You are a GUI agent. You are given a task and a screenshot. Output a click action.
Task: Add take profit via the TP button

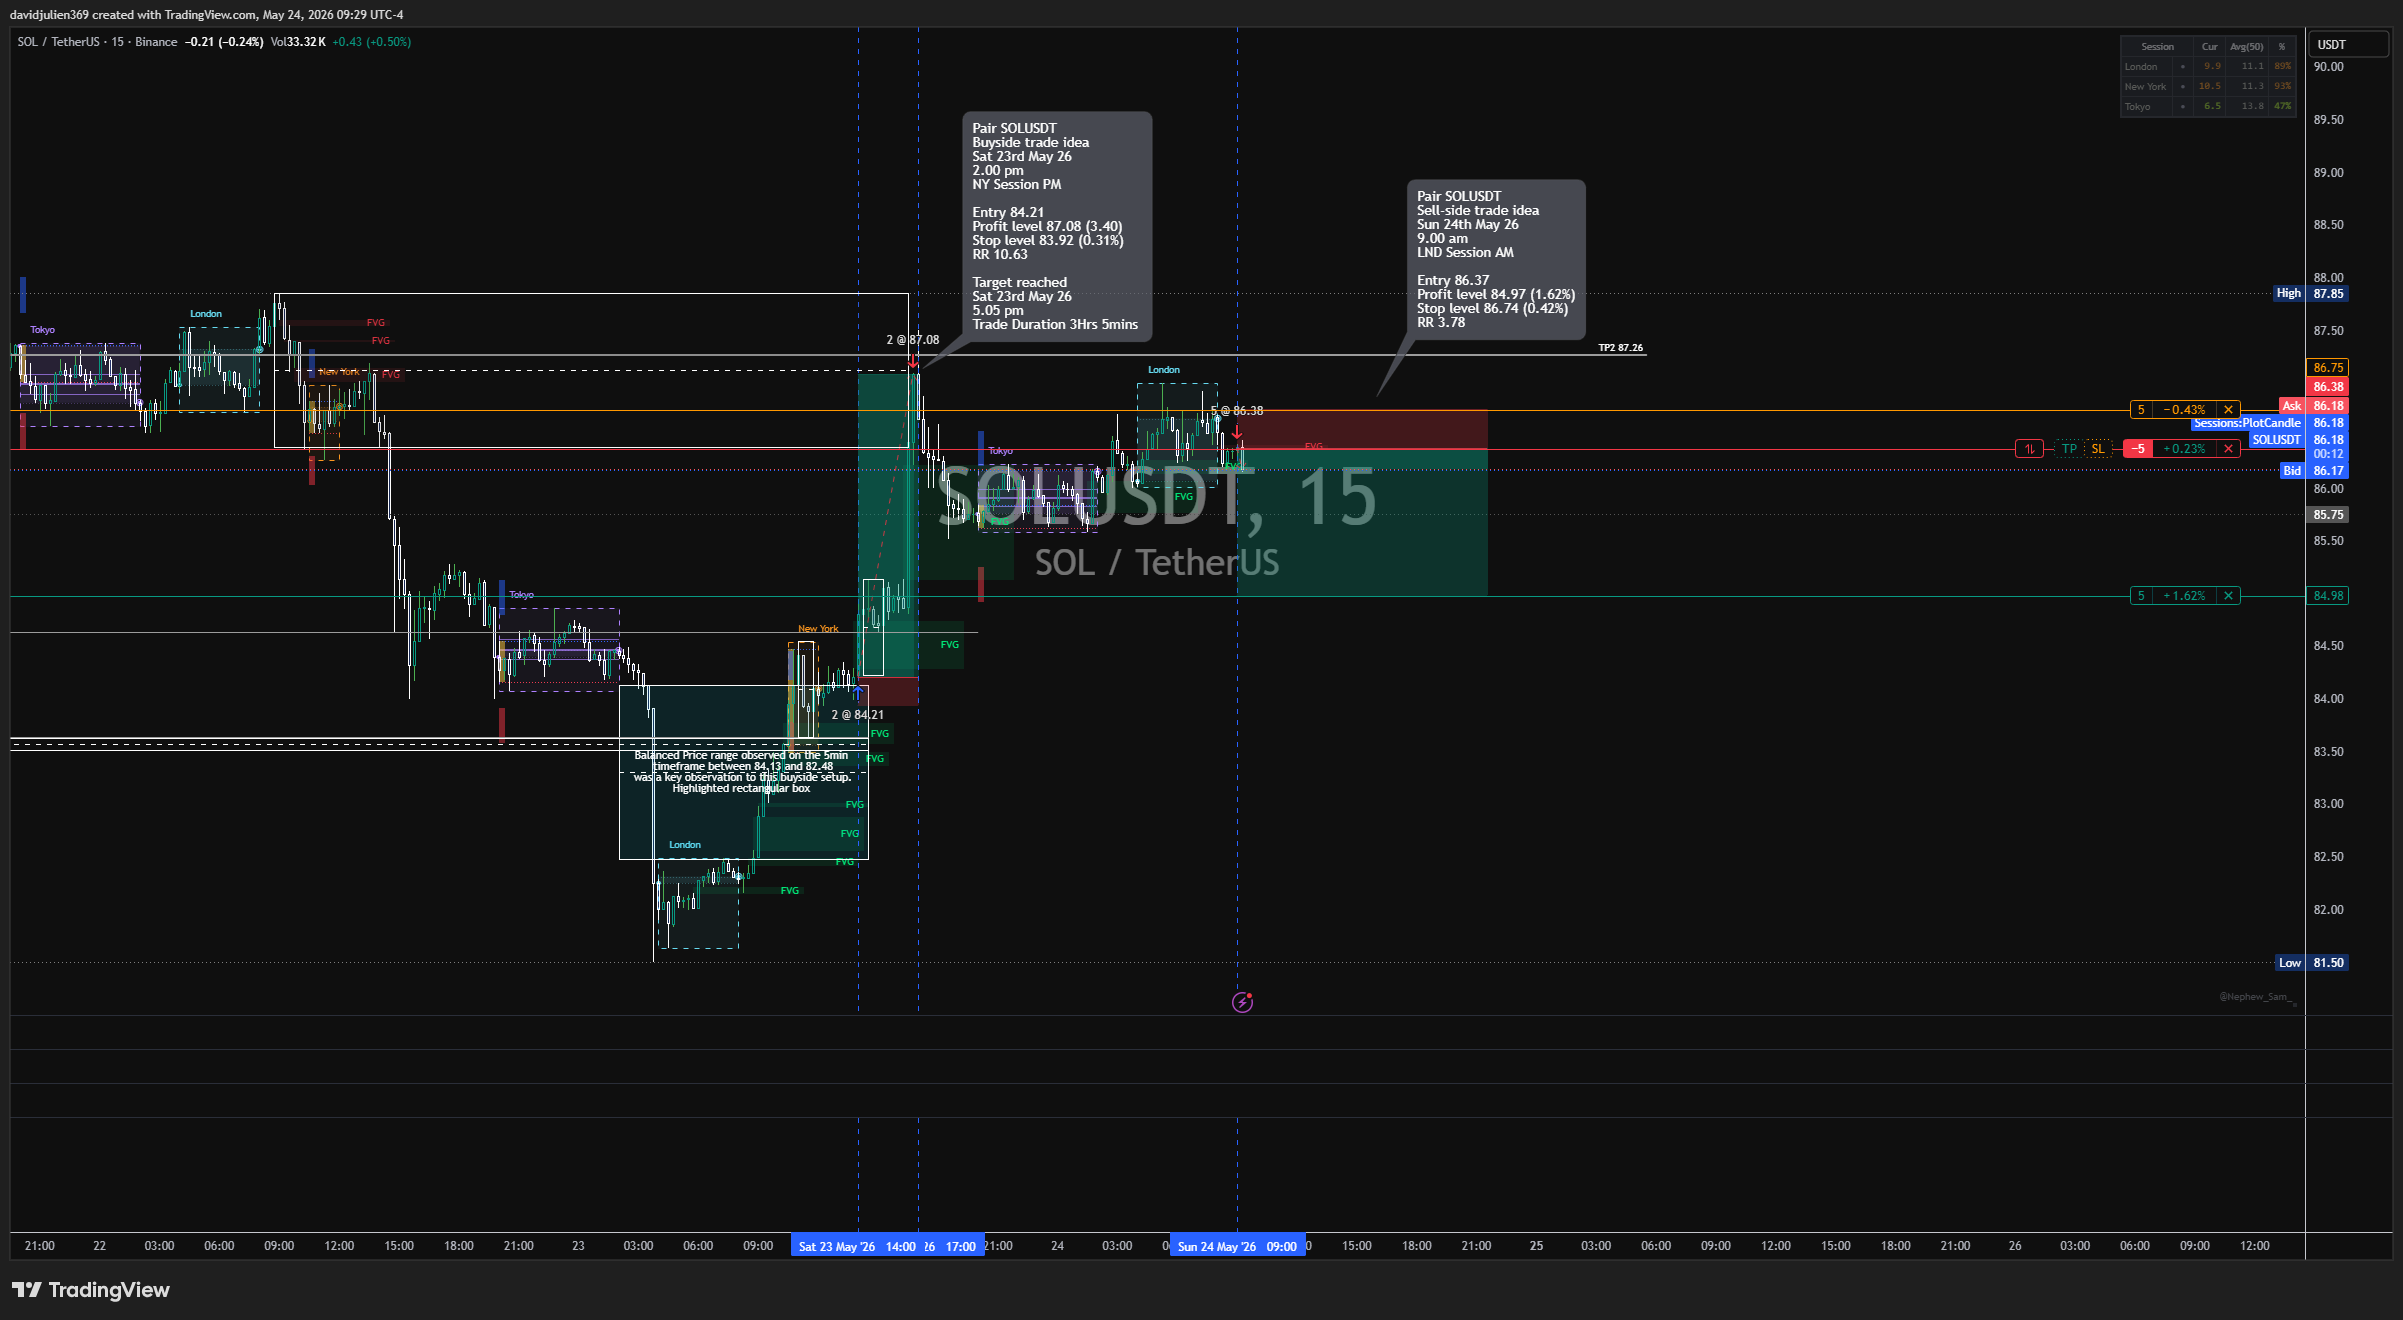tap(2069, 449)
